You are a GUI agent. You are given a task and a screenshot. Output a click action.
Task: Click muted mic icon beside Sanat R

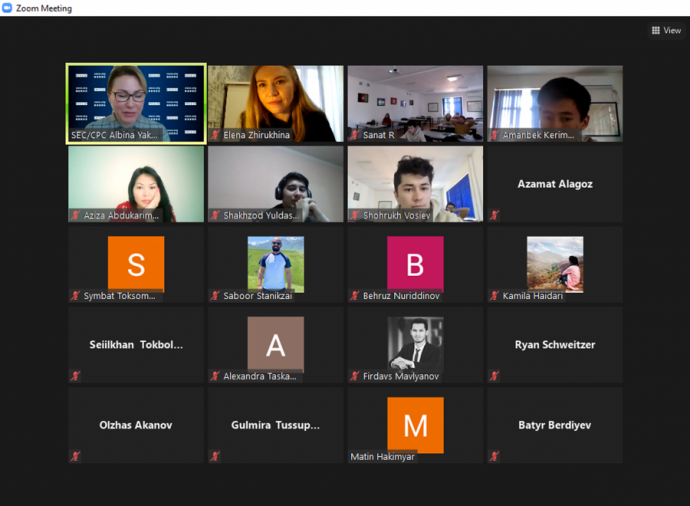[355, 135]
